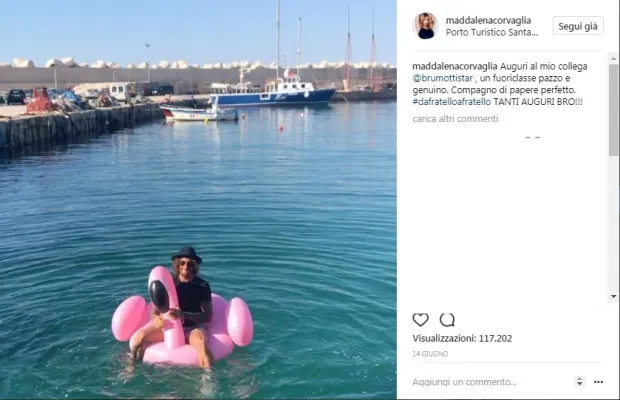Viewport: 620px width, 400px height.
Task: Toggle the comment box resize stepper
Action: [579, 382]
